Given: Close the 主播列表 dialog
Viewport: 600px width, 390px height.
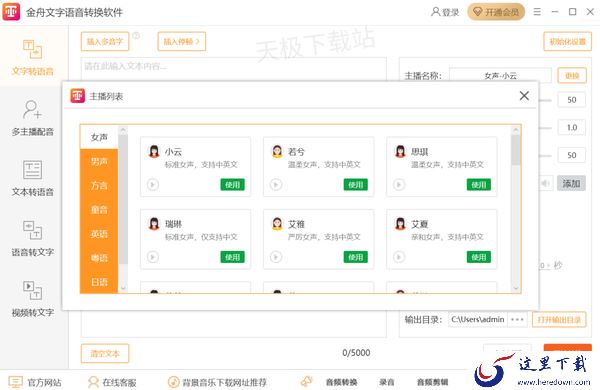Looking at the screenshot, I should click(x=524, y=96).
